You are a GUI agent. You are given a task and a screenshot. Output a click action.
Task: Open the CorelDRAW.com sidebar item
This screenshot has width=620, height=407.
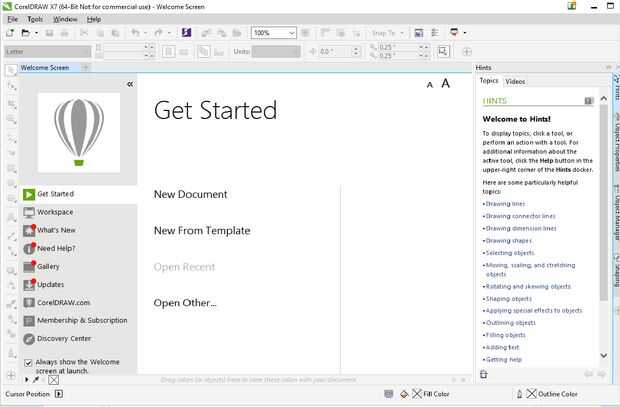[x=78, y=303]
